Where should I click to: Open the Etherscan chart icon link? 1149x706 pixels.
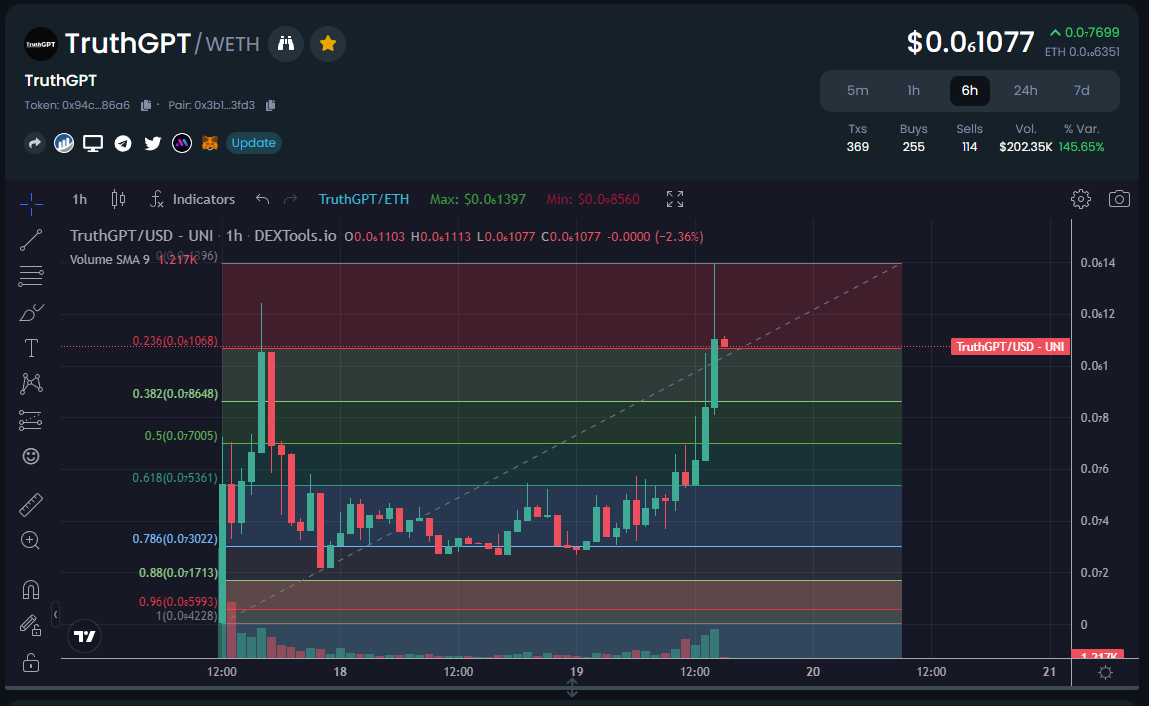(x=64, y=143)
